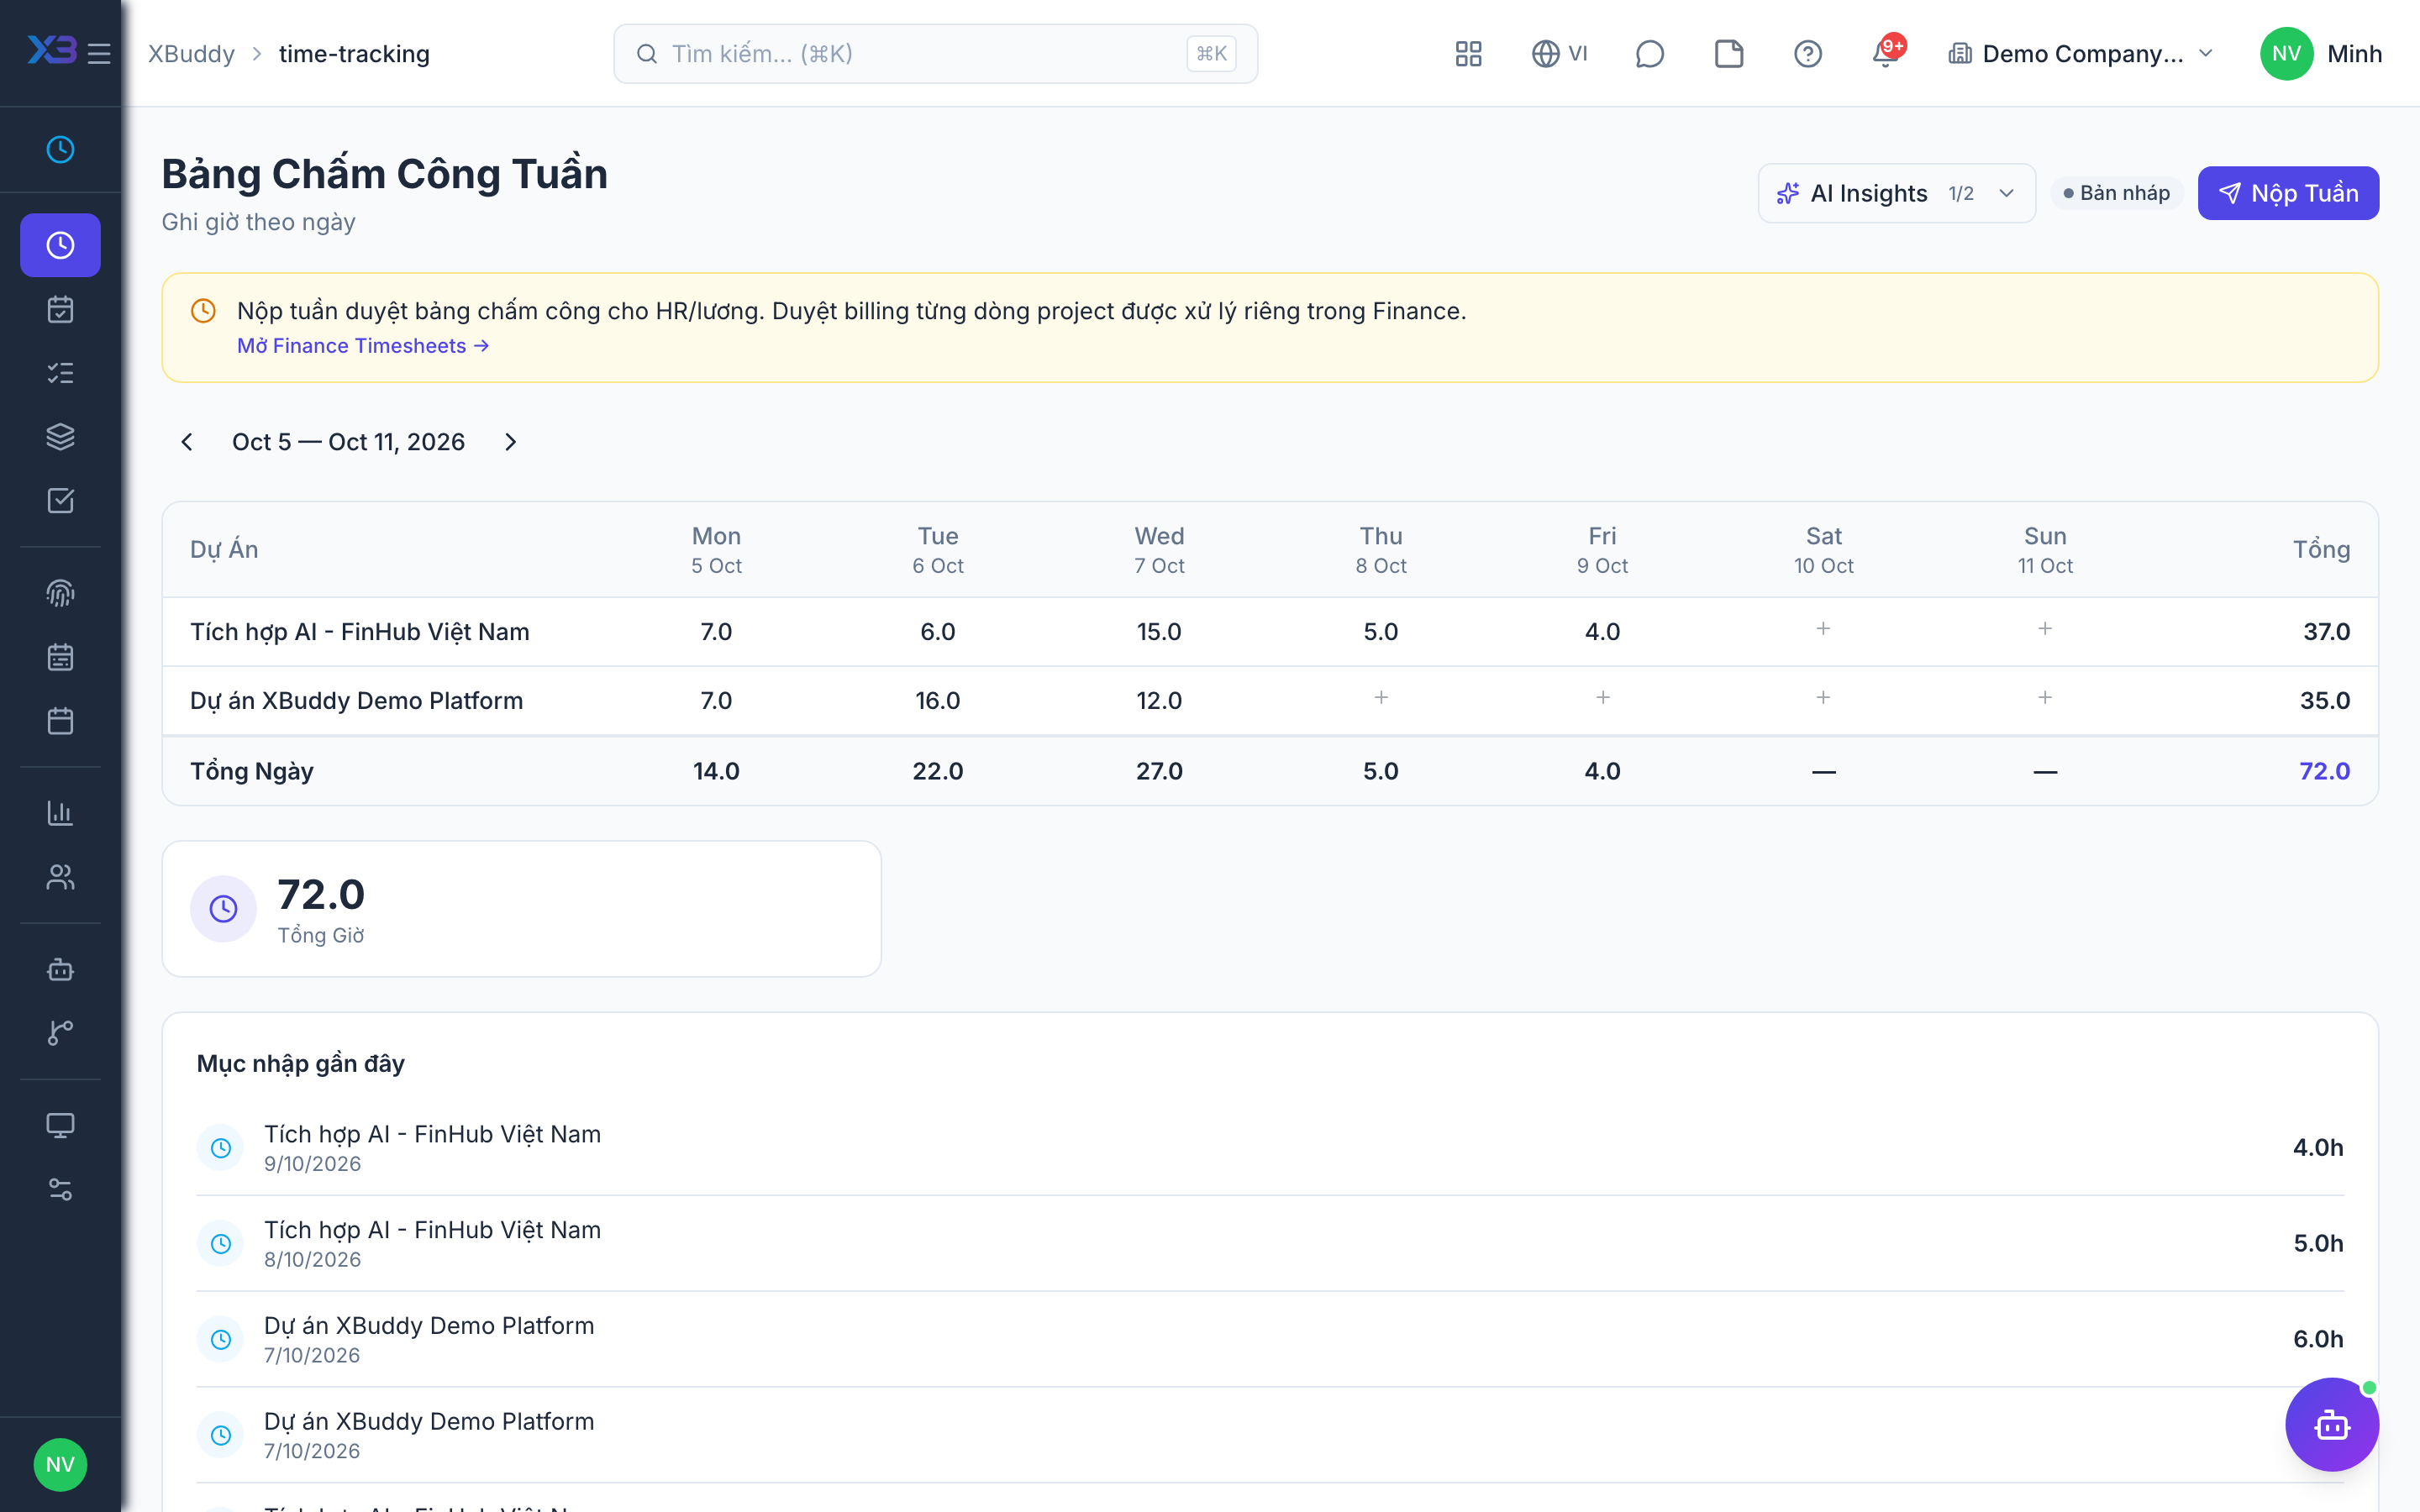Open the calendar-check sidebar icon
Screen dimensions: 2420x1512
coord(60,309)
